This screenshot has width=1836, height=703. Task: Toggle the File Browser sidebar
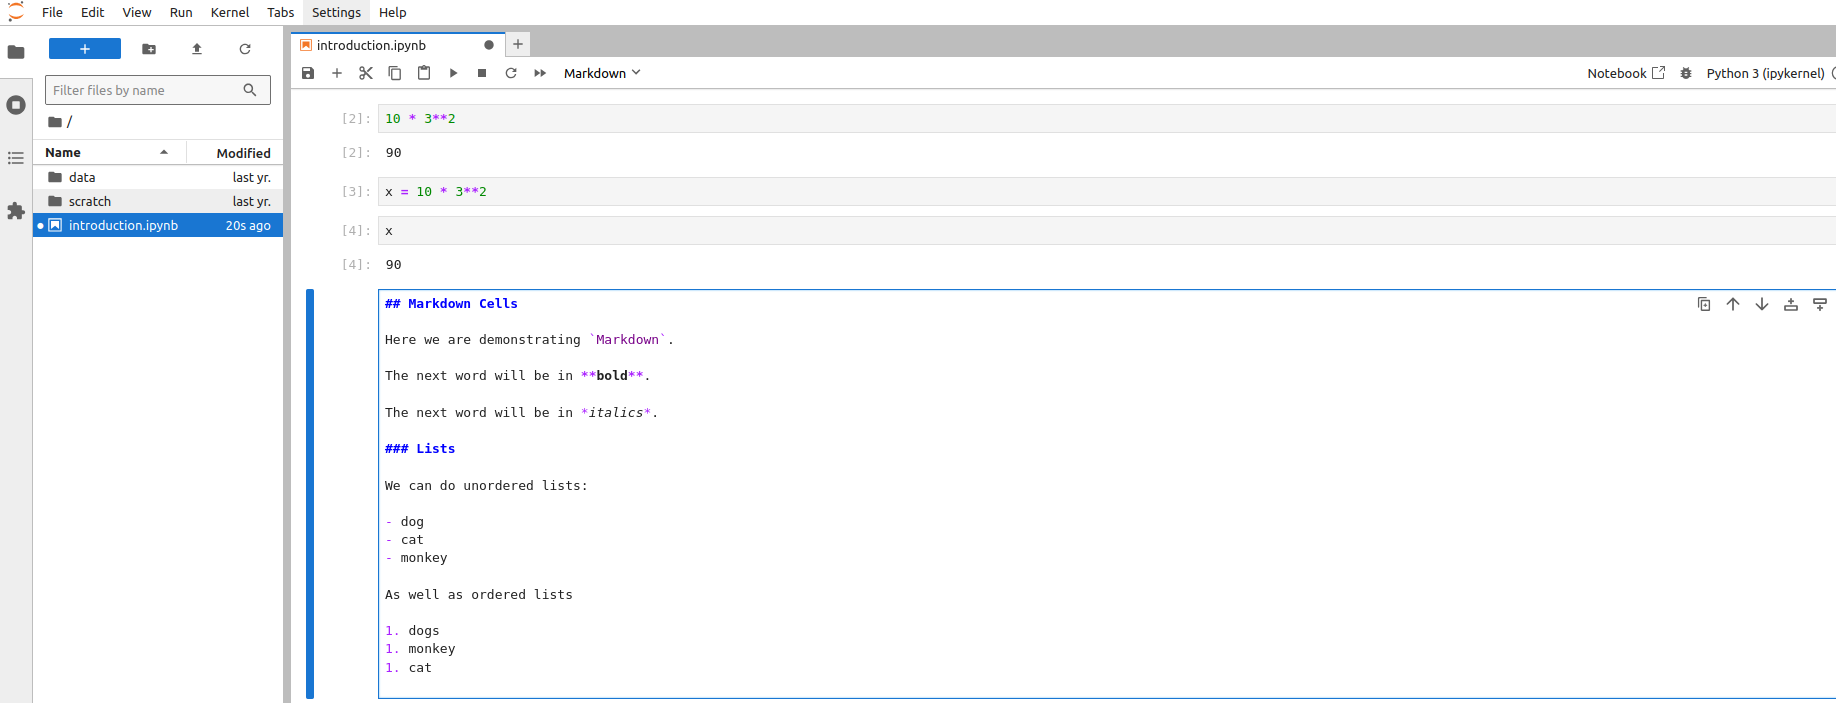tap(16, 52)
